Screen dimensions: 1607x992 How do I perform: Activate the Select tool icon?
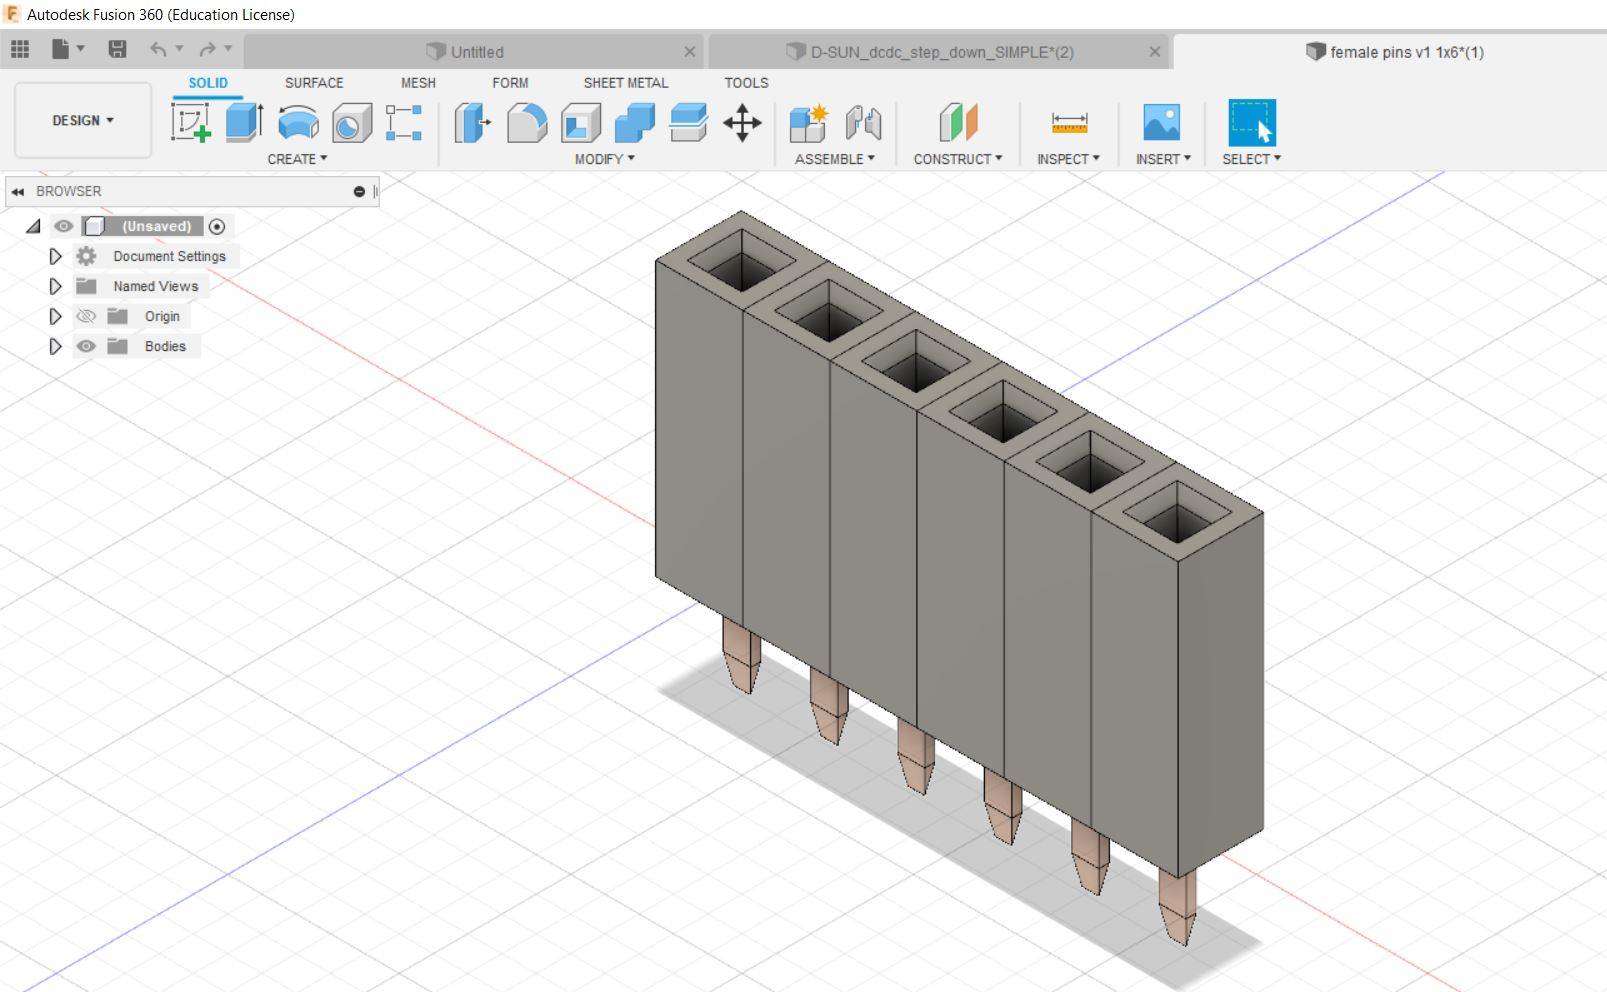1251,123
